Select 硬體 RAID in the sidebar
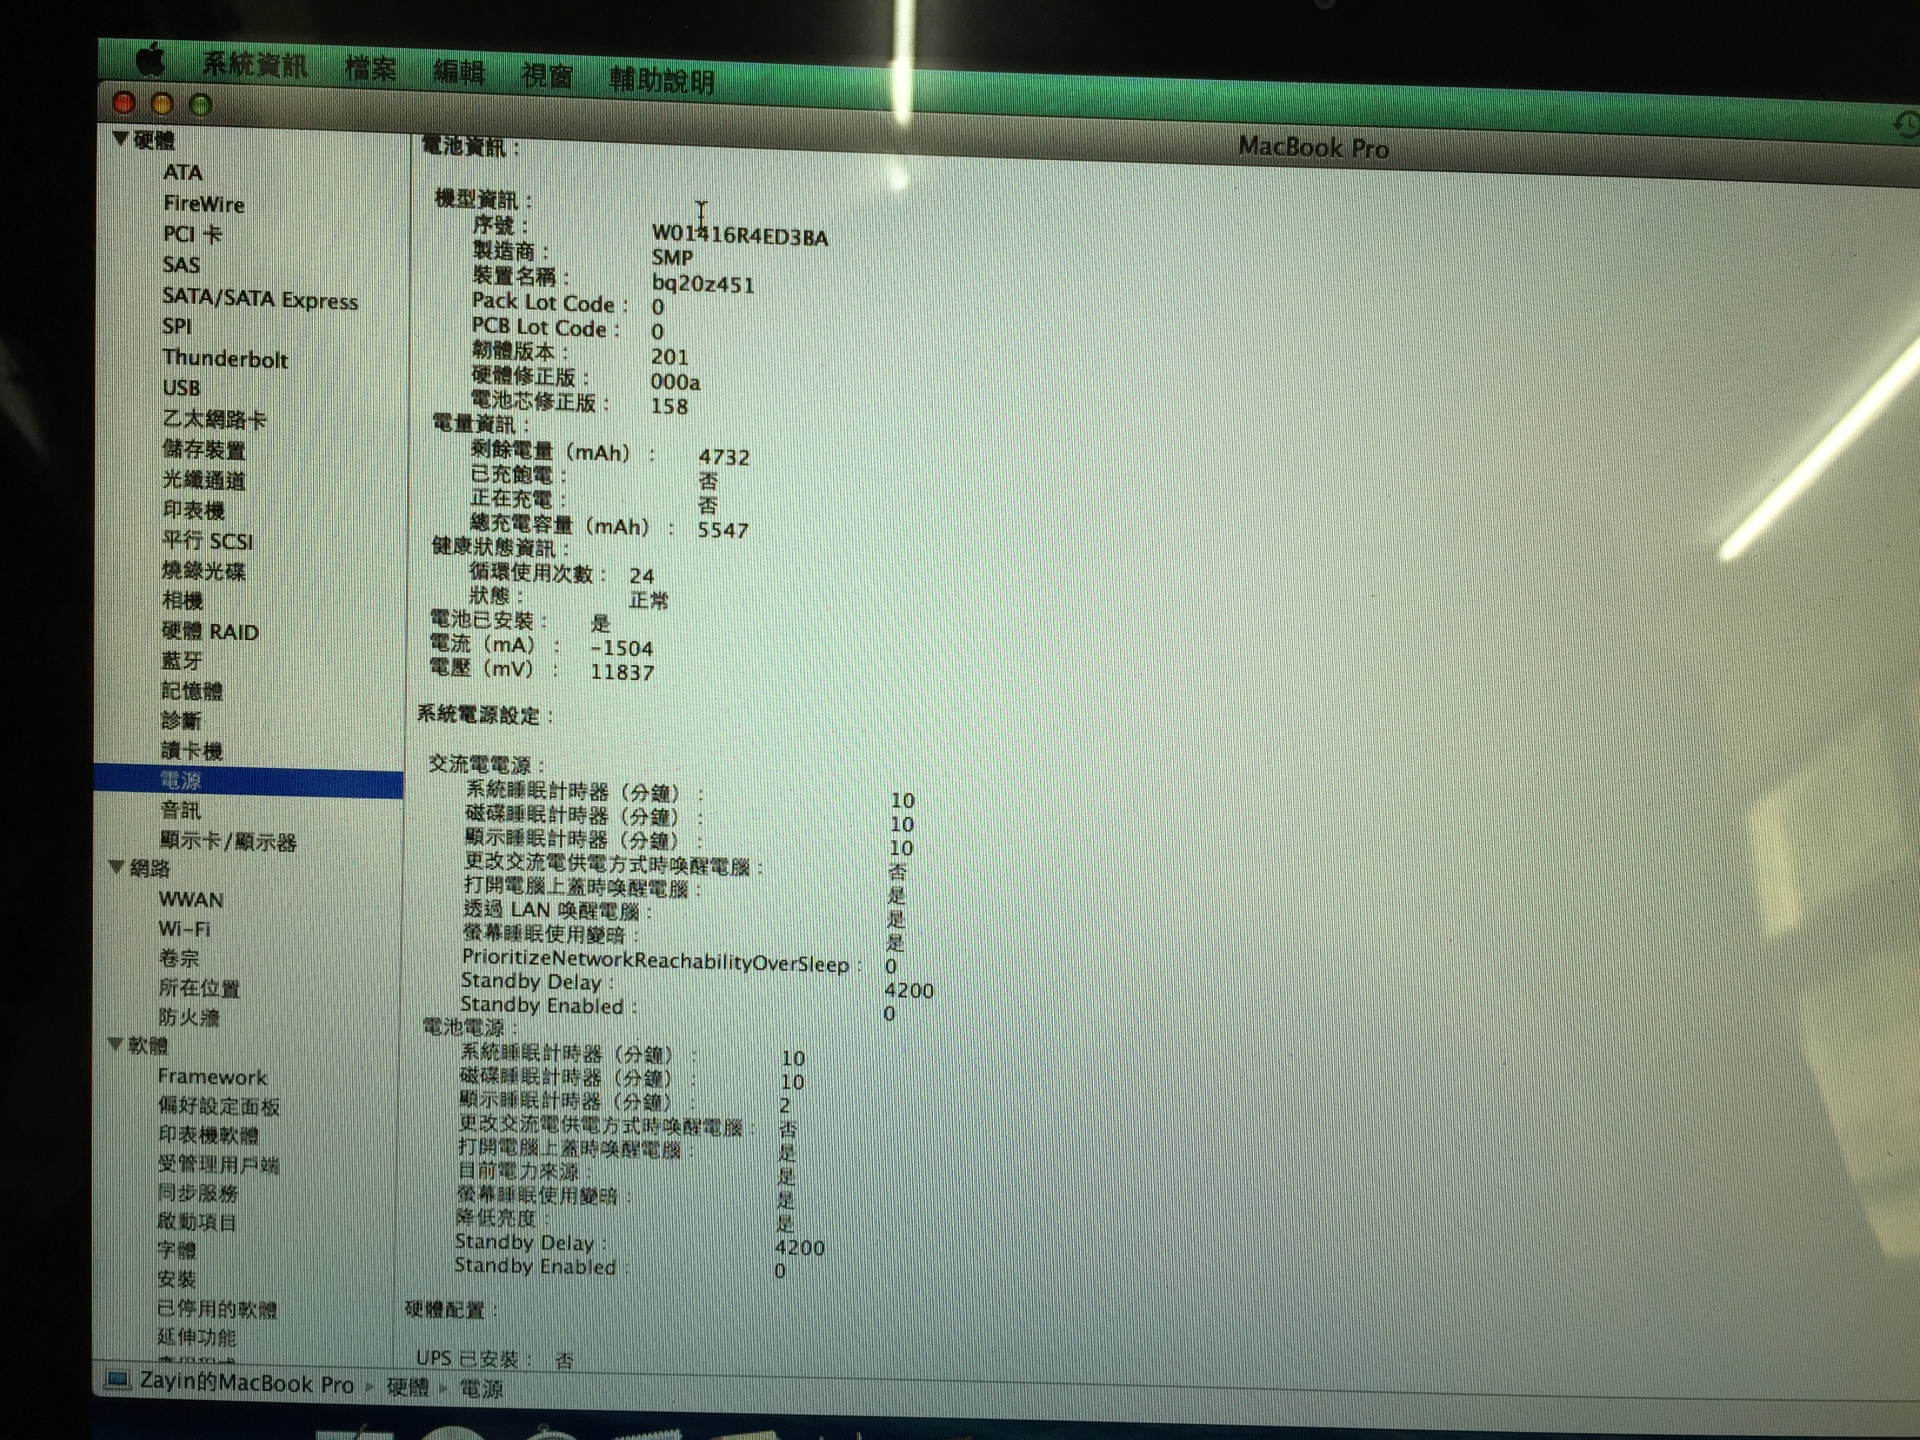The image size is (1920, 1440). point(210,631)
